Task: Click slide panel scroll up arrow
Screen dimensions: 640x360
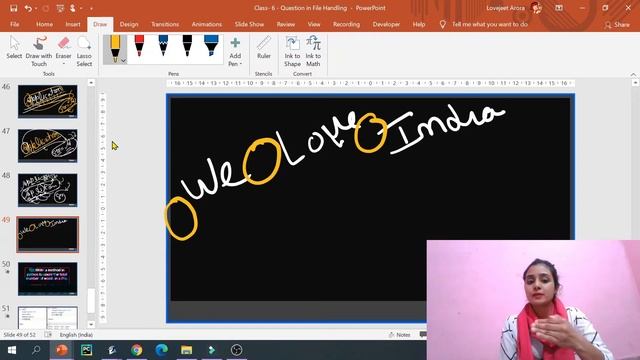Action: [91, 83]
